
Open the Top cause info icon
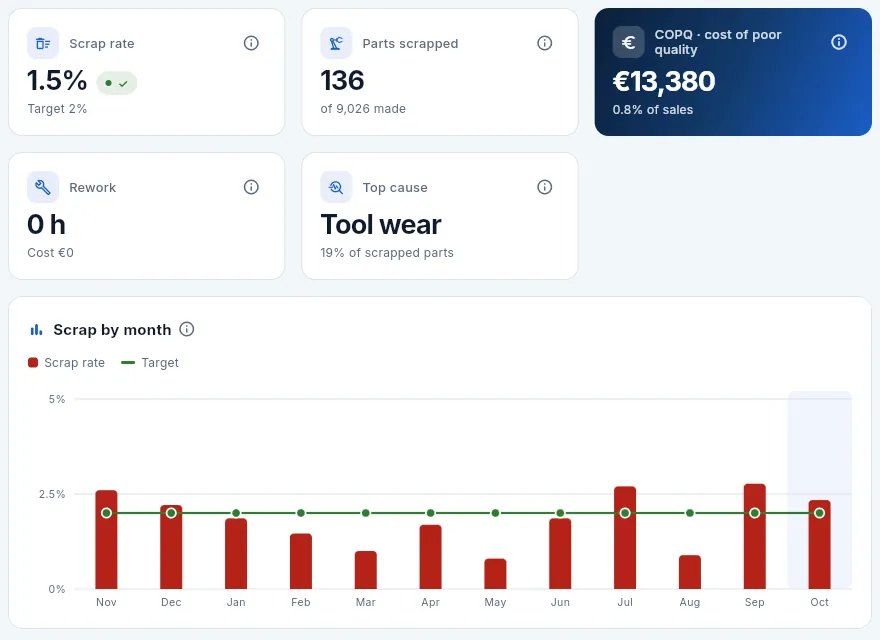[x=544, y=187]
